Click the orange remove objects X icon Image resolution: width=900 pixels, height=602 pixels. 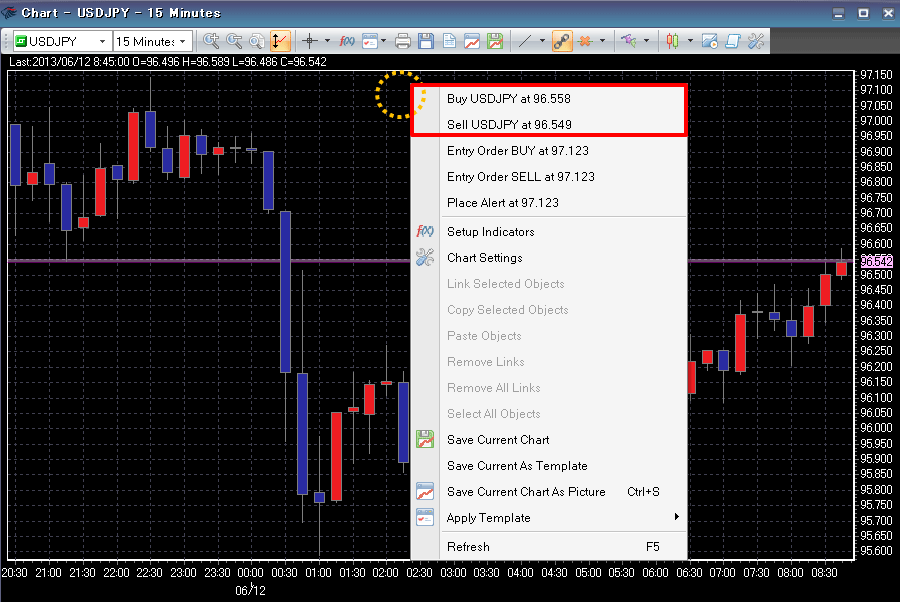pyautogui.click(x=585, y=41)
